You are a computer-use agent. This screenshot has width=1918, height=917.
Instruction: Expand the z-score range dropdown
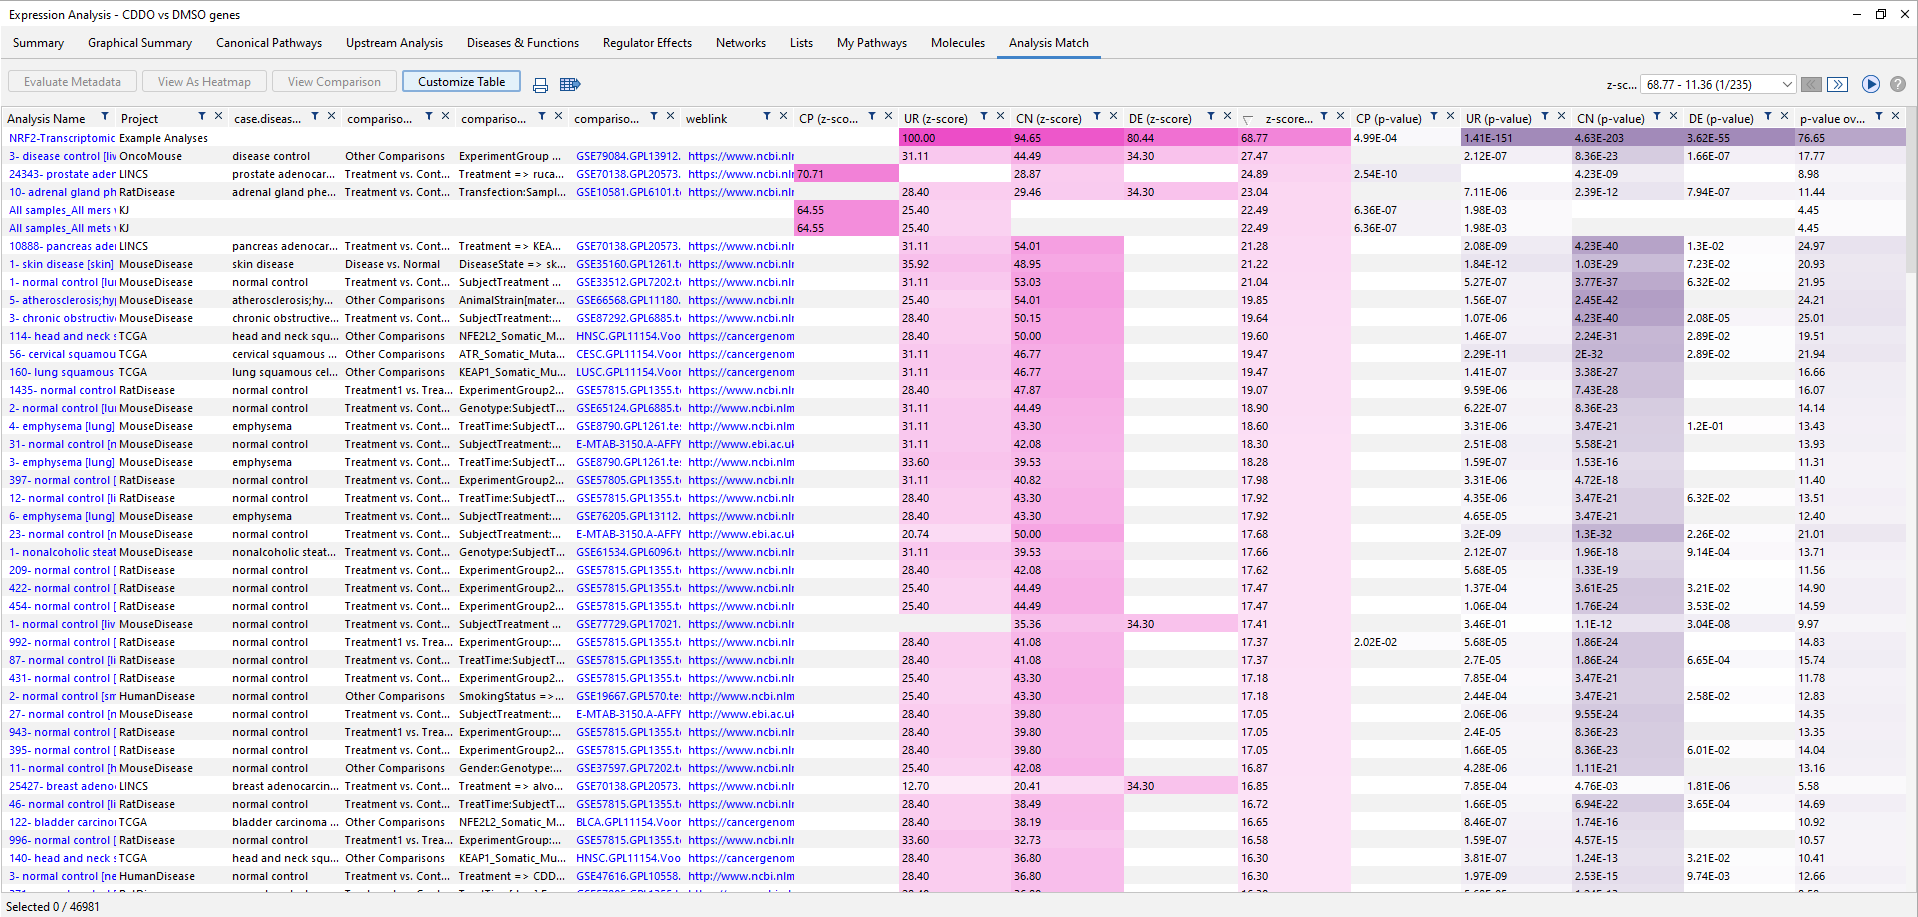click(1786, 85)
